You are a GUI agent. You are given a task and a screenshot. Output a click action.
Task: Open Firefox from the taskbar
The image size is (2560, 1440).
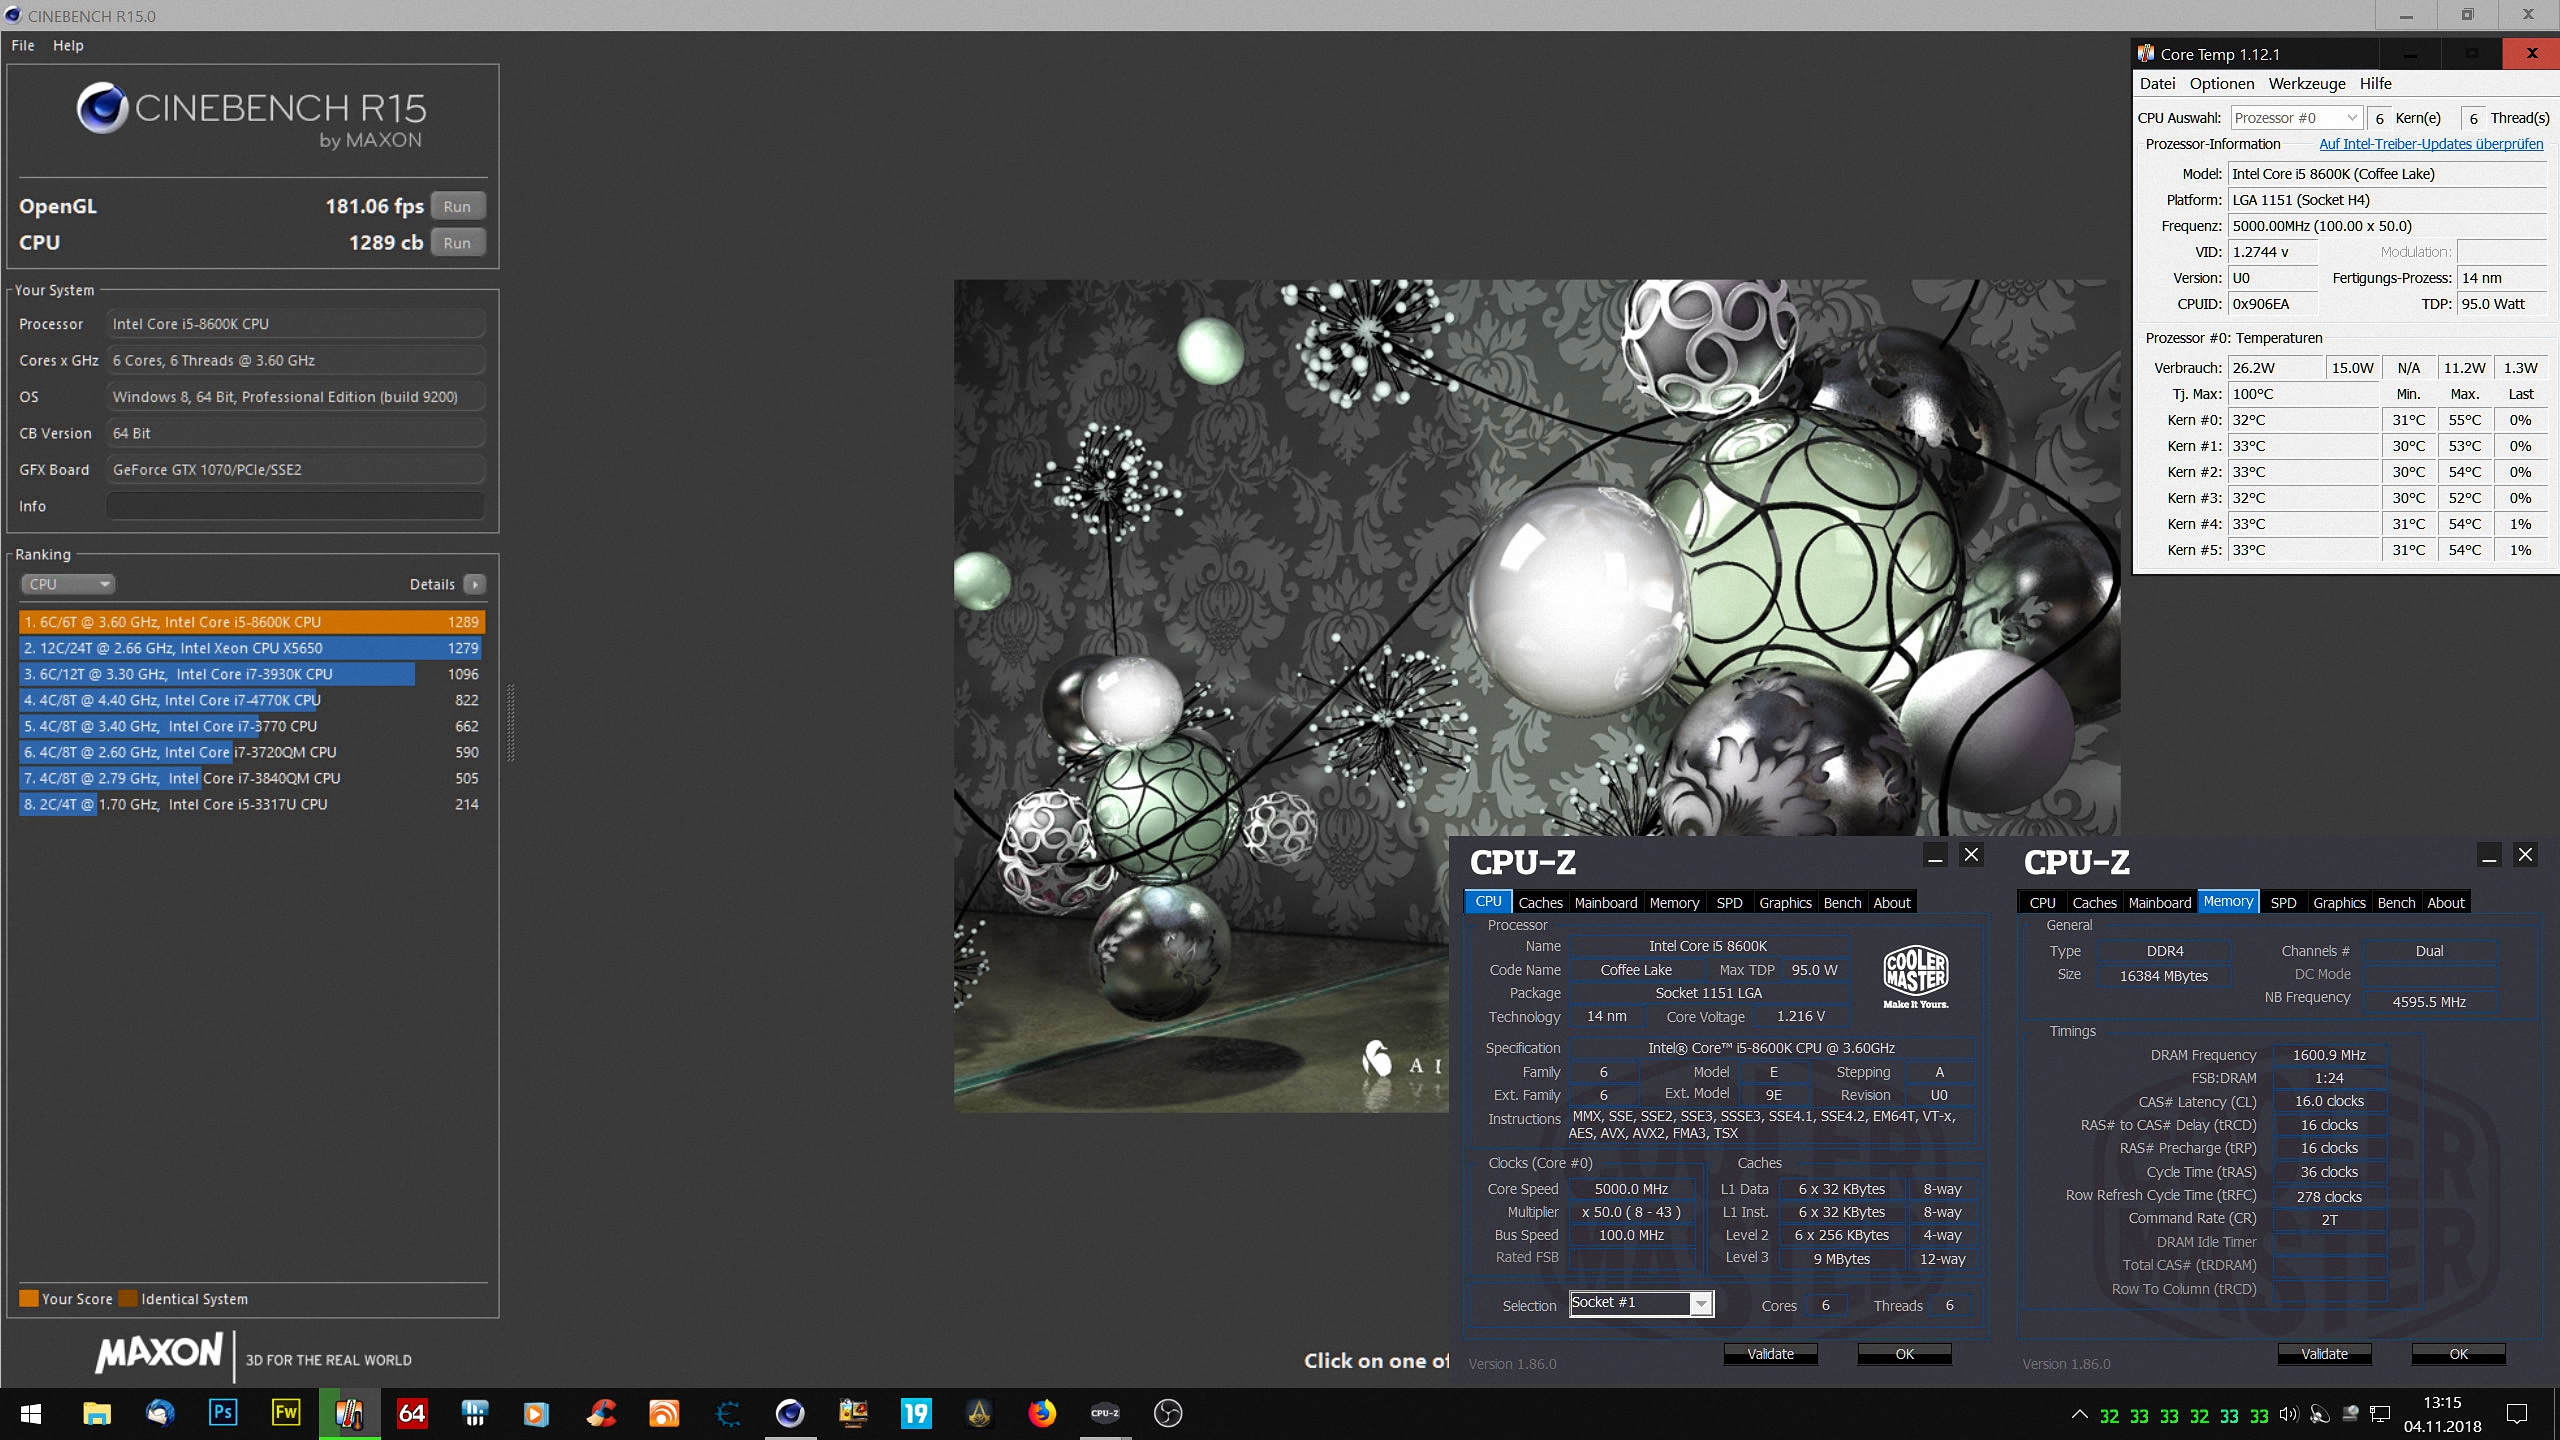[x=1041, y=1413]
